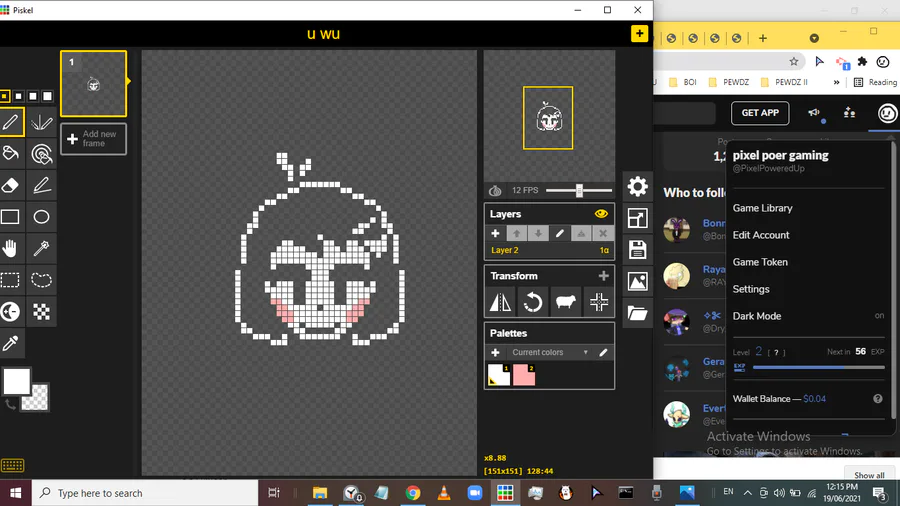Select smallest pen size option
The image size is (900, 506).
[5, 96]
